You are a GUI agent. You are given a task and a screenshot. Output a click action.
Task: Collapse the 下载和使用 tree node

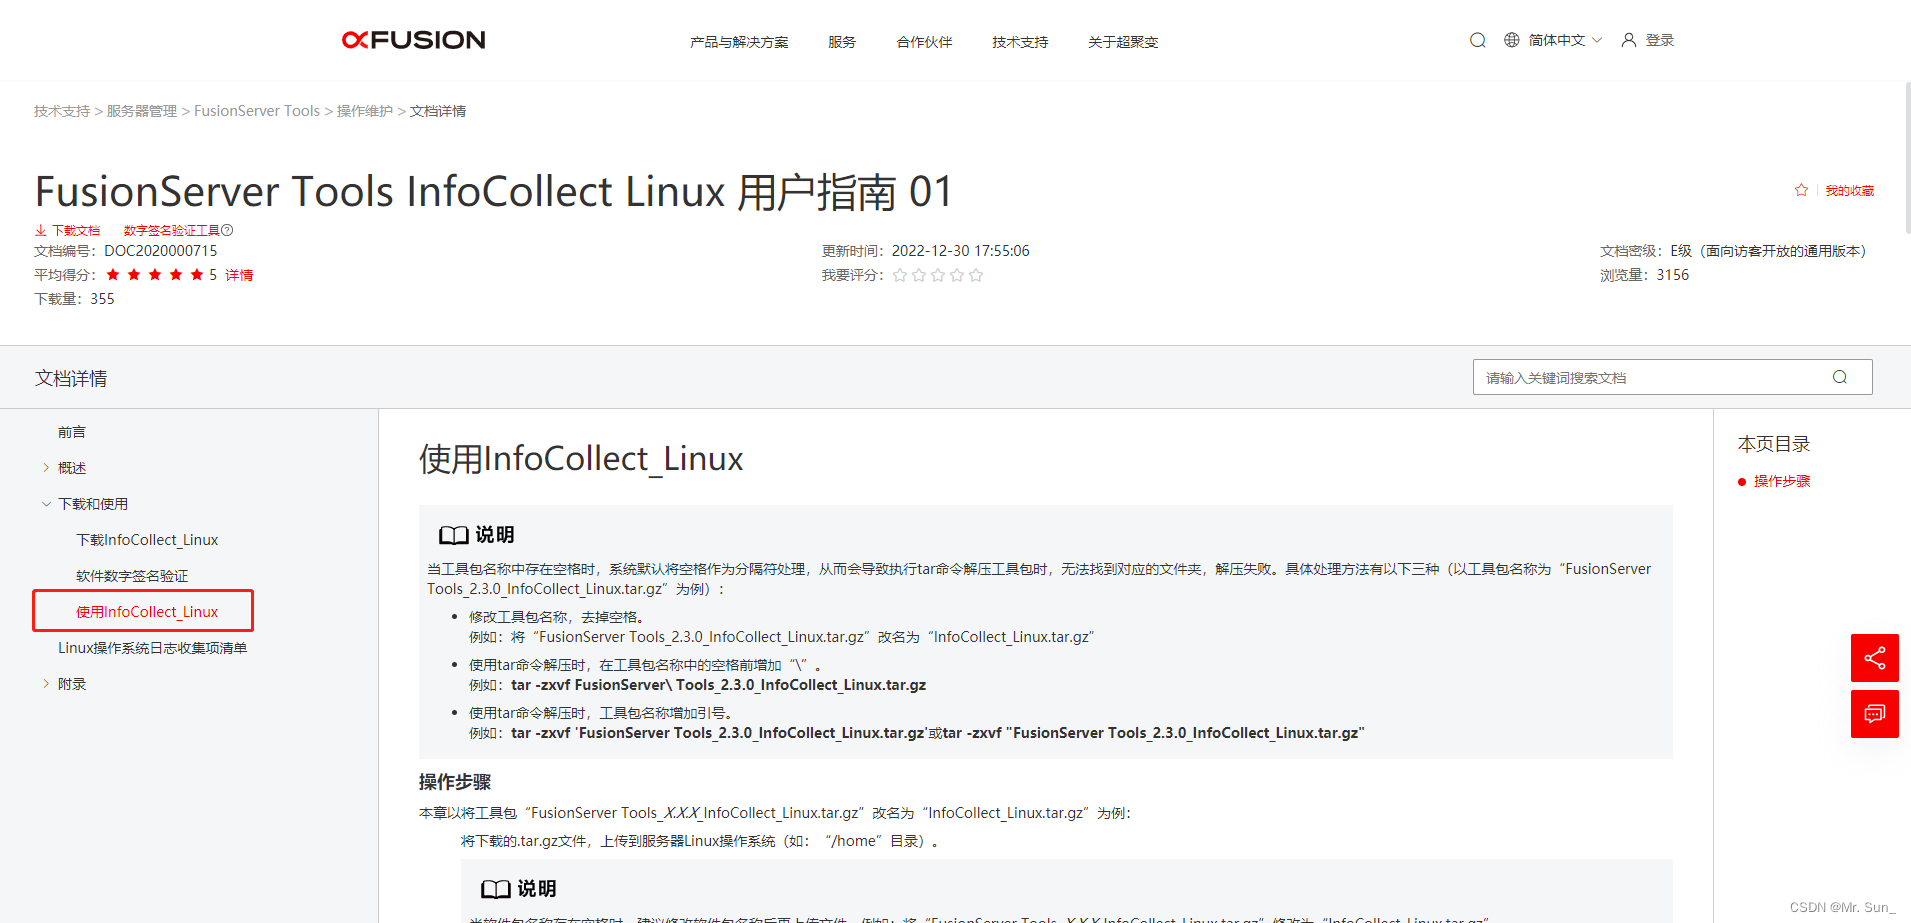[x=46, y=504]
